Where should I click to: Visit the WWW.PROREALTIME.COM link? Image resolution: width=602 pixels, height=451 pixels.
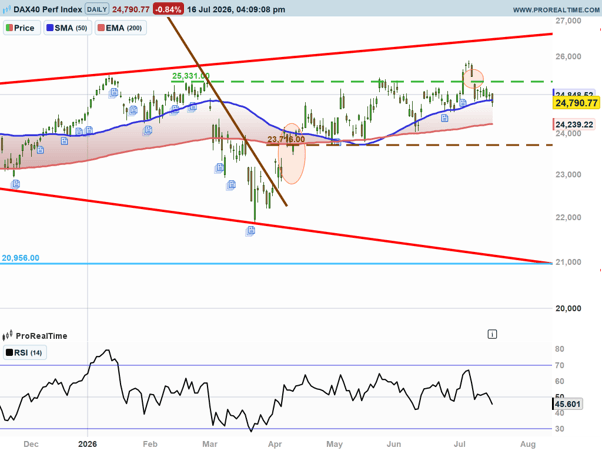tap(556, 10)
